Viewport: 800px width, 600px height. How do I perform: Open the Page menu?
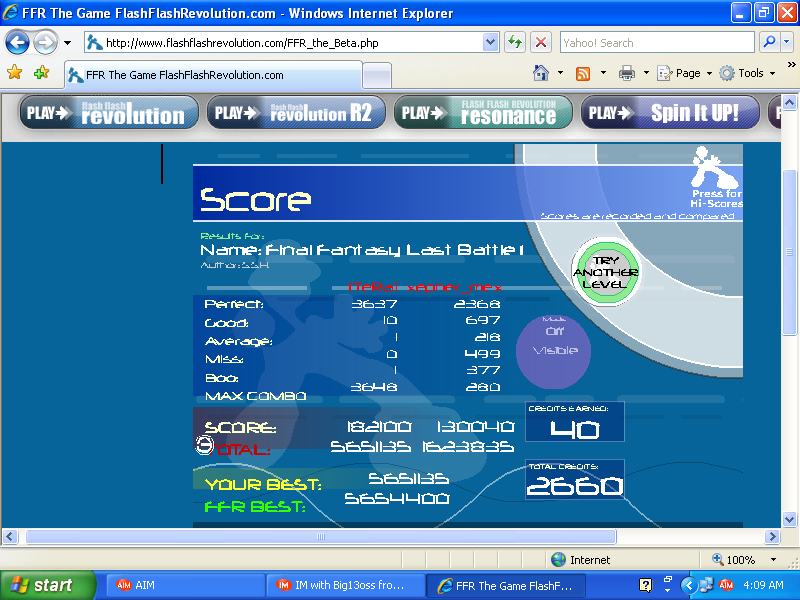point(687,73)
